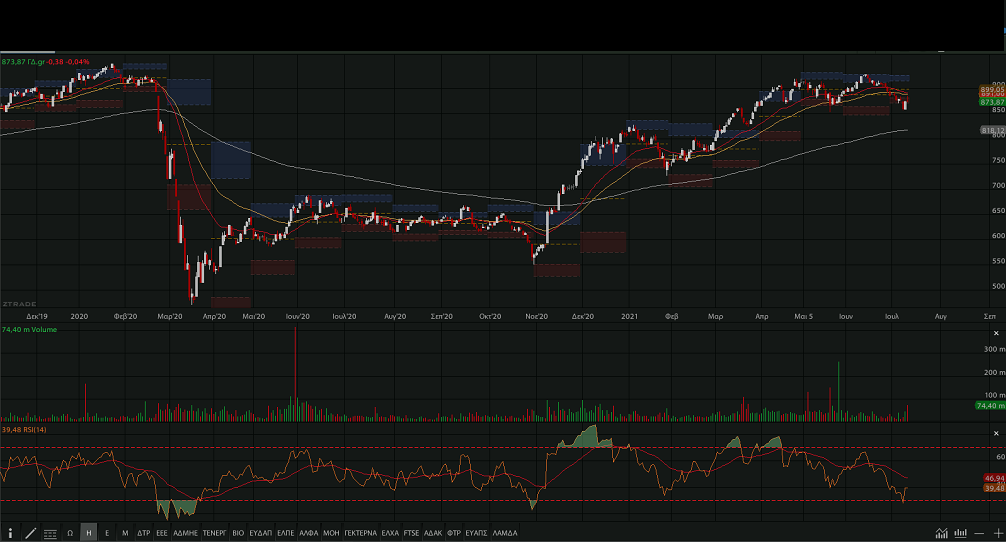Switch to the M monthly timeframe

tap(125, 534)
